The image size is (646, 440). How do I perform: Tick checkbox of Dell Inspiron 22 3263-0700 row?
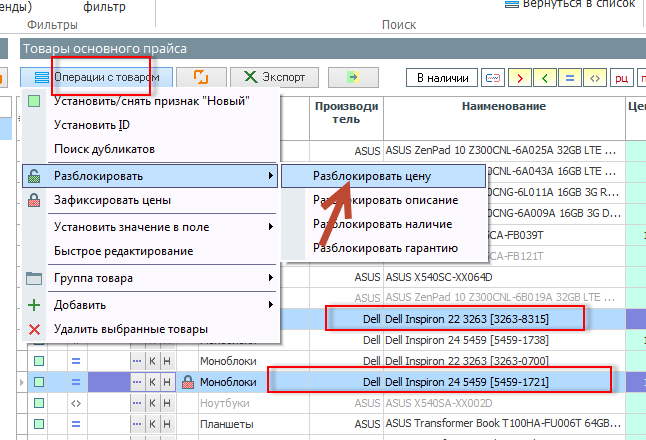(39, 361)
